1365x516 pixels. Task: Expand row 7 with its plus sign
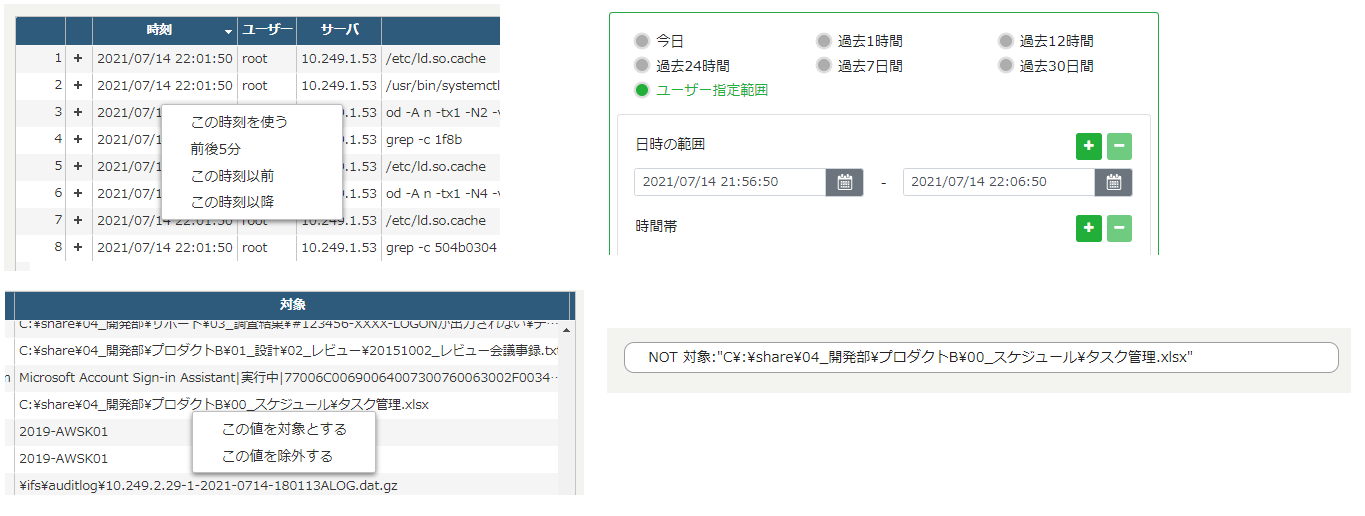[78, 221]
